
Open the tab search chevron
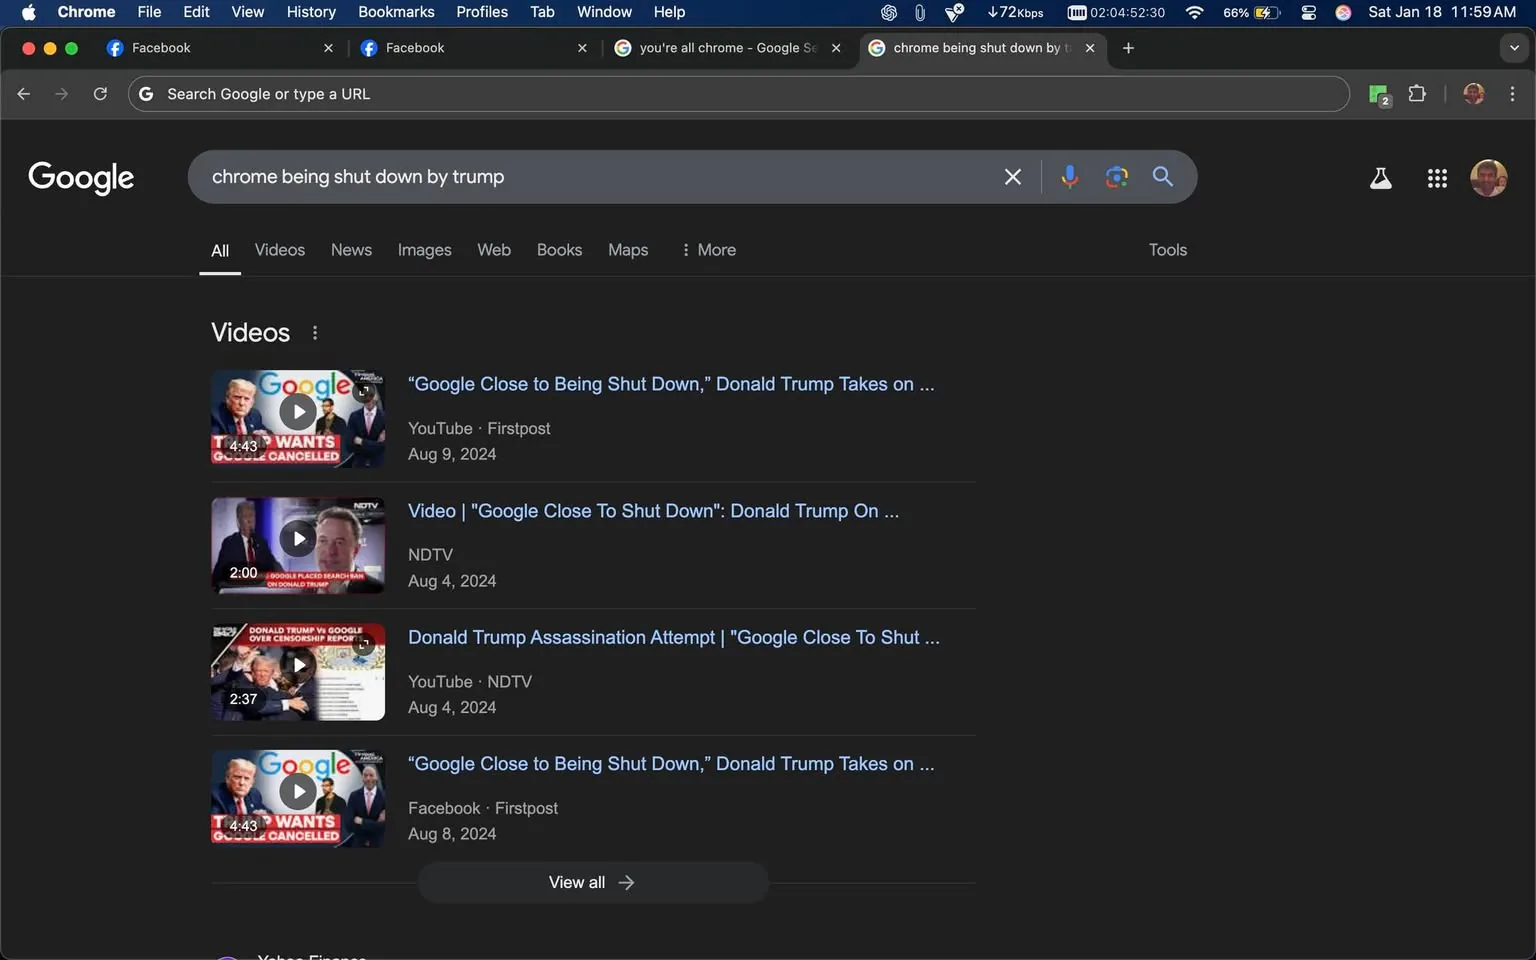(1514, 47)
